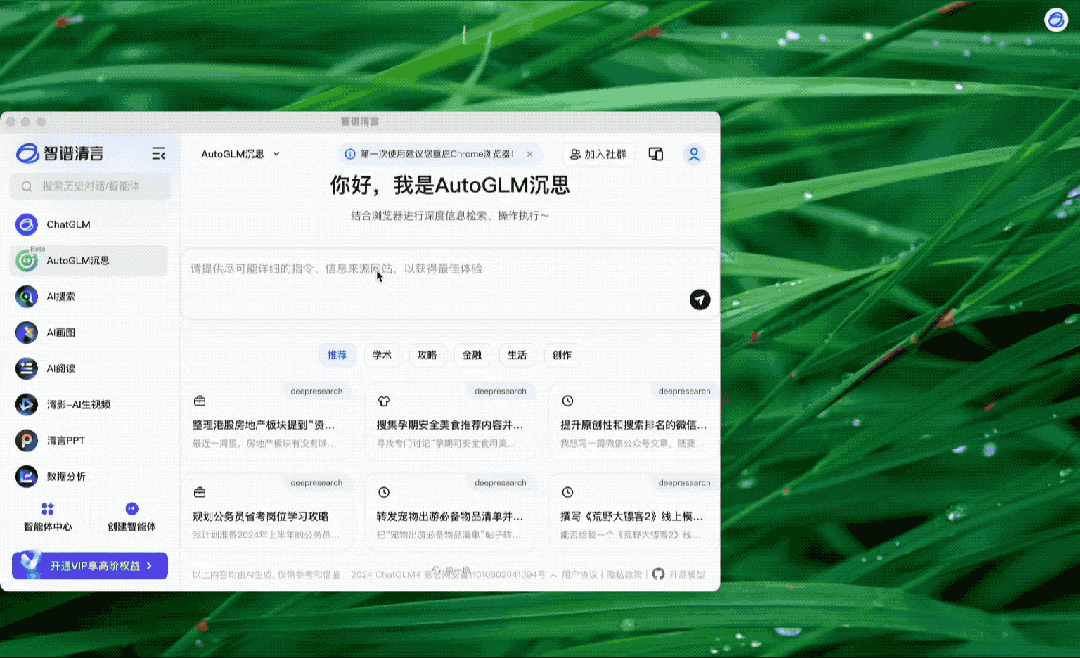Open the 用户协议 link in footer
The height and width of the screenshot is (658, 1080).
pyautogui.click(x=579, y=574)
